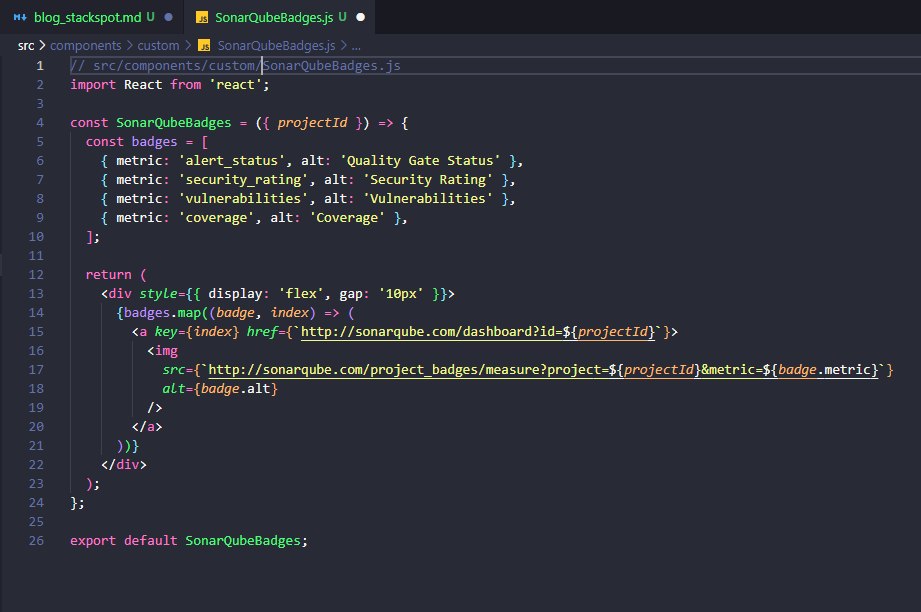Click the 'badges' variable name on line 5
This screenshot has width=921, height=612.
154,142
